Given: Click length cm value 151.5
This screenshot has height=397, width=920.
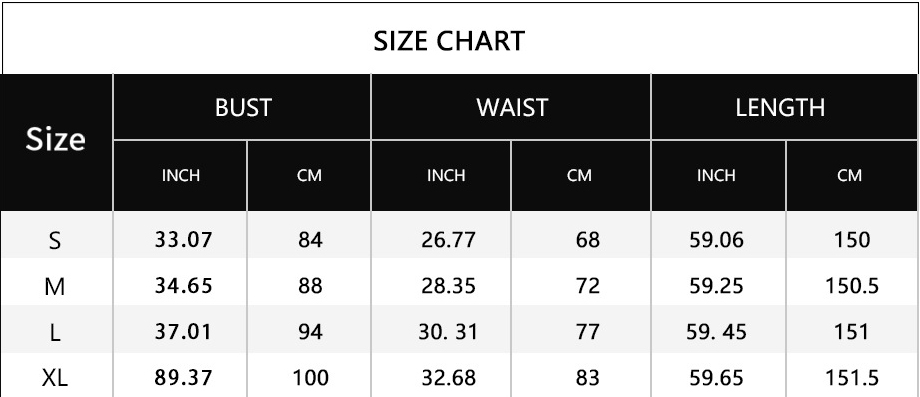Looking at the screenshot, I should tap(851, 378).
